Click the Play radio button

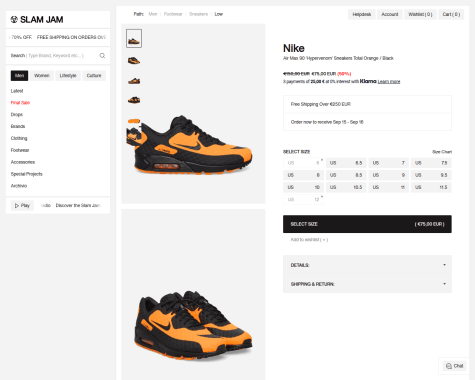22,205
